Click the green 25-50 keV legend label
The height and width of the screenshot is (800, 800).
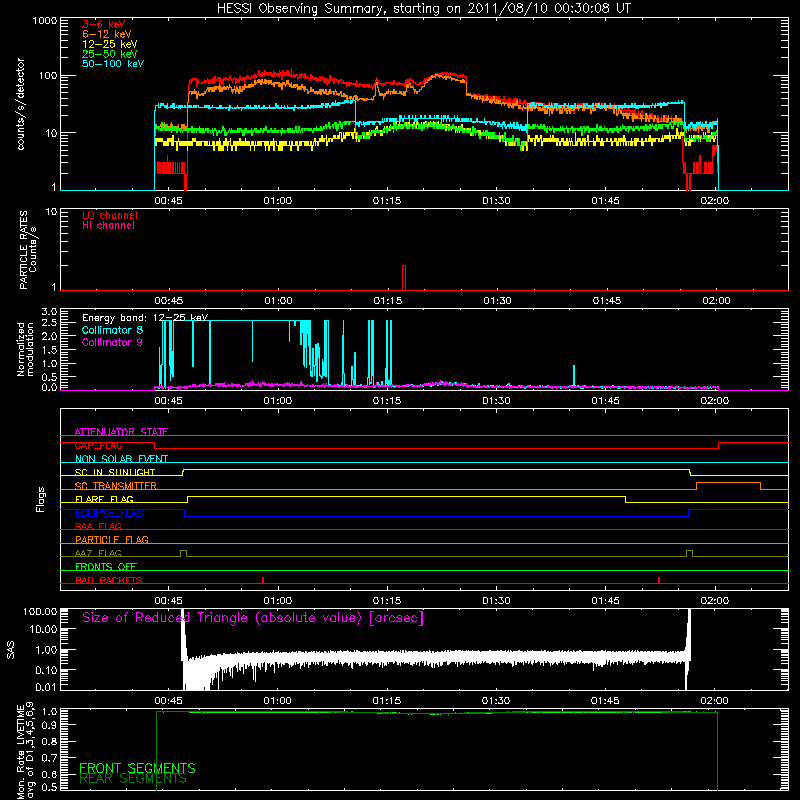click(110, 54)
